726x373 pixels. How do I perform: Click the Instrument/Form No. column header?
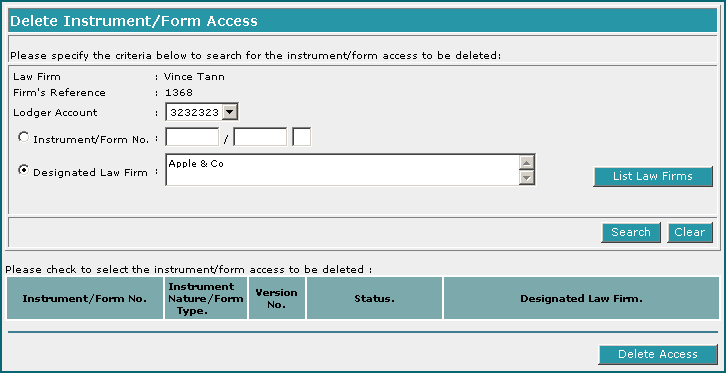pos(85,298)
